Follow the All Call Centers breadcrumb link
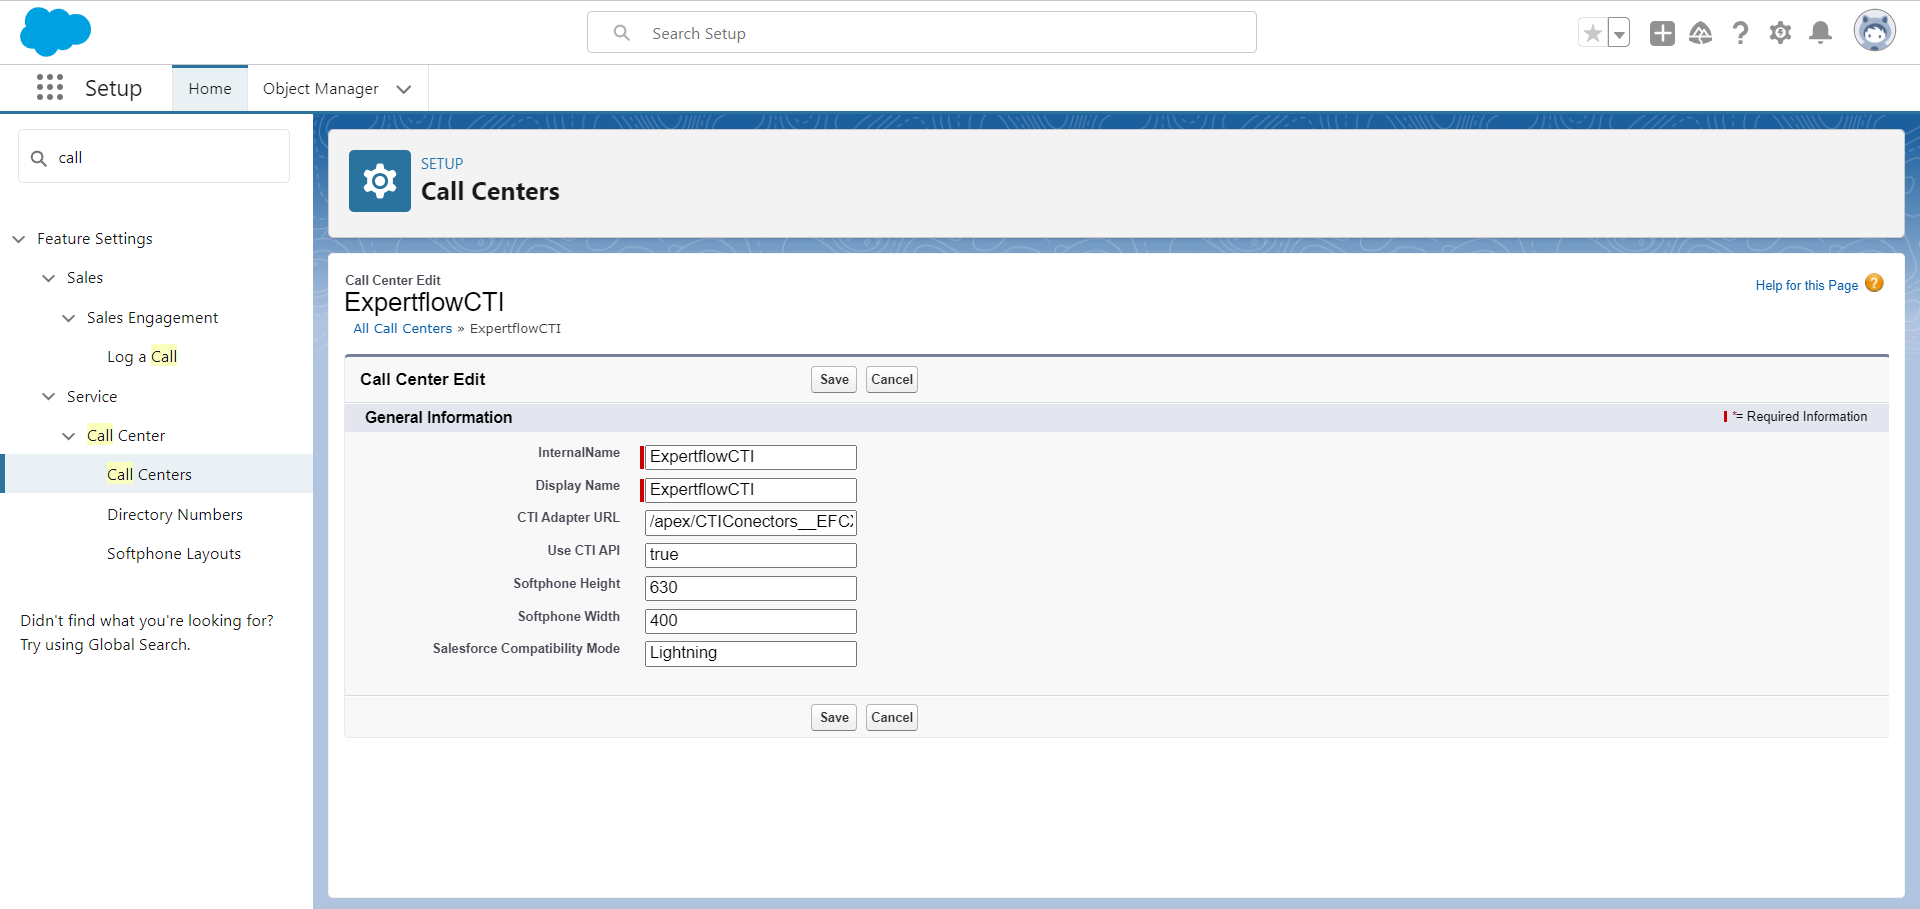 coord(402,328)
